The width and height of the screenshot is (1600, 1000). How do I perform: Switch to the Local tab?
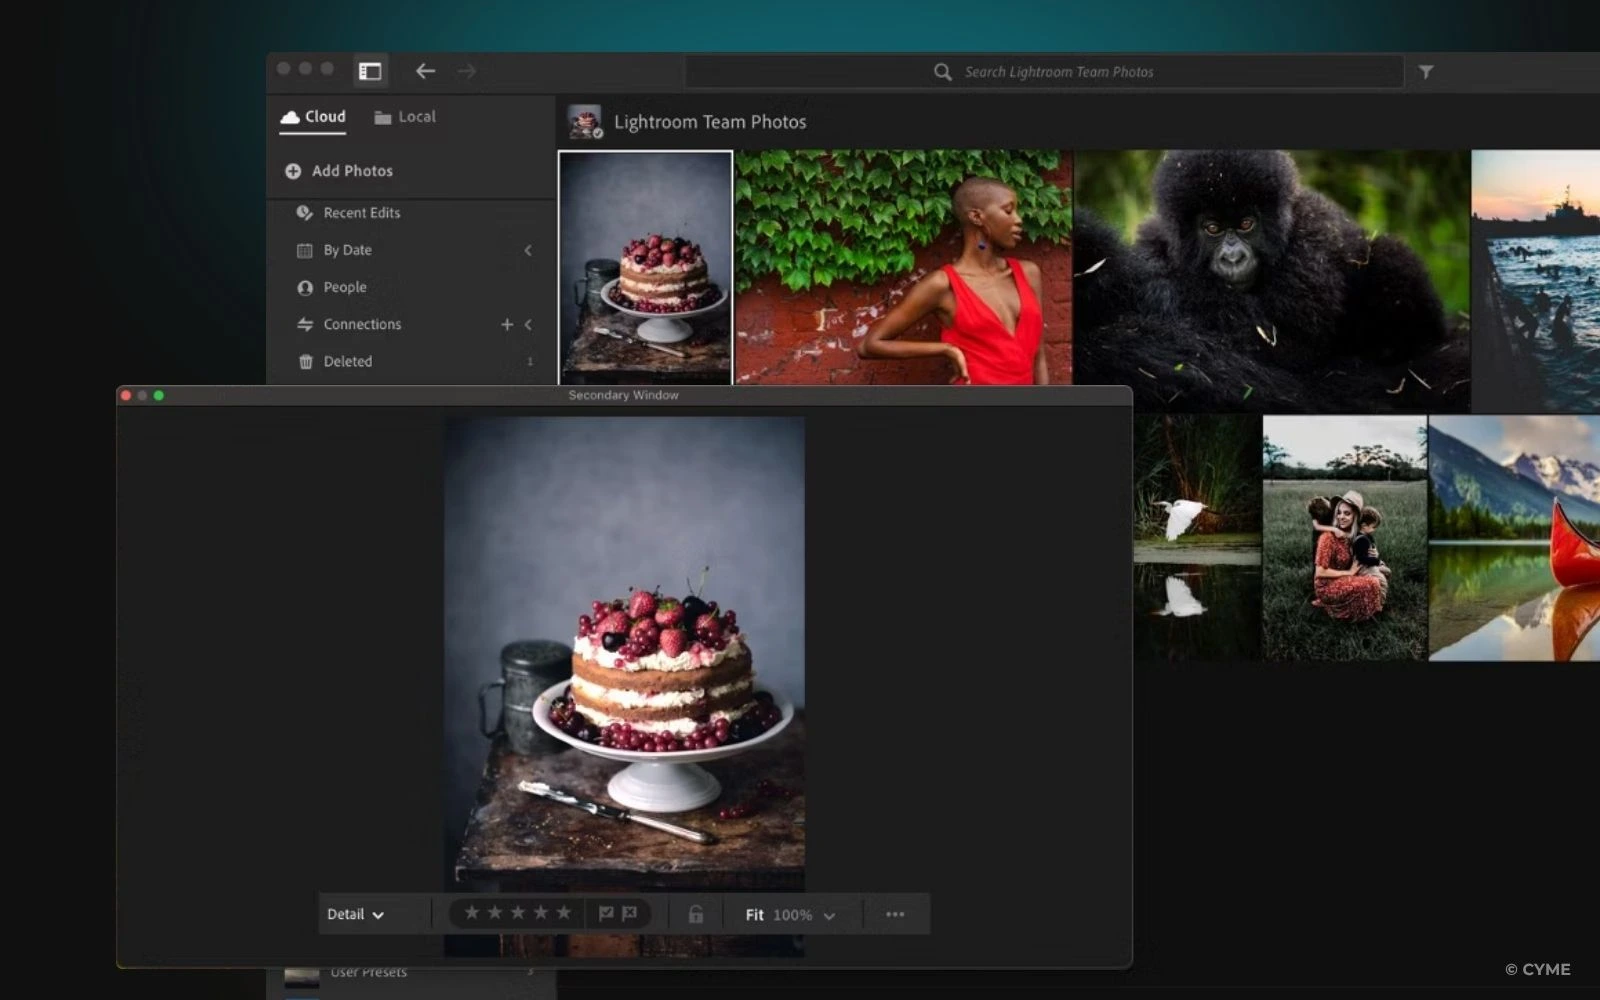[x=405, y=117]
